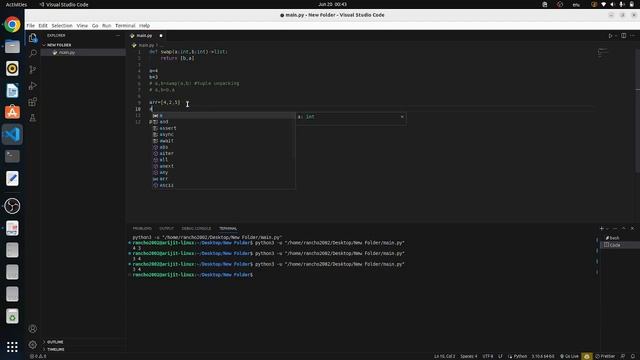Screen dimensions: 640x360
Task: Switch to the OUTPUT panel tab
Action: click(x=167, y=229)
